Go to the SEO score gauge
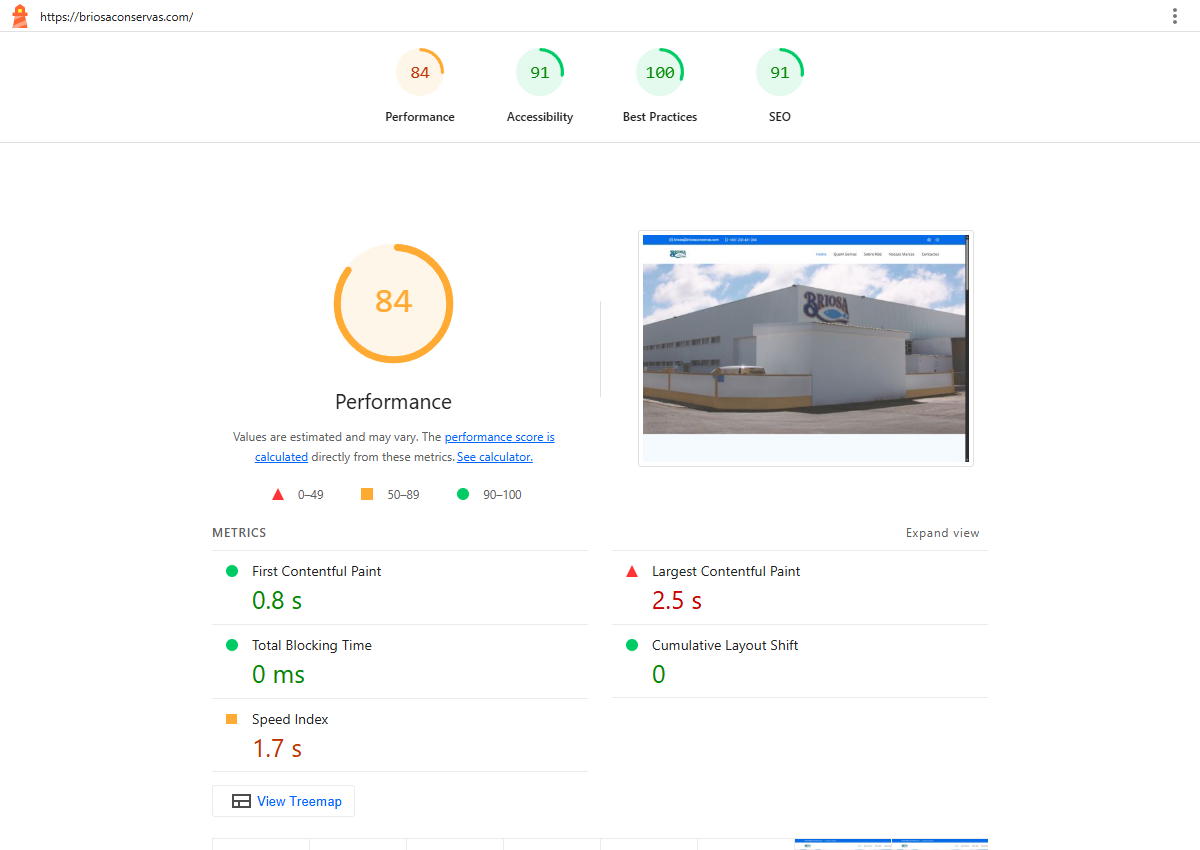The image size is (1200, 850). [780, 72]
